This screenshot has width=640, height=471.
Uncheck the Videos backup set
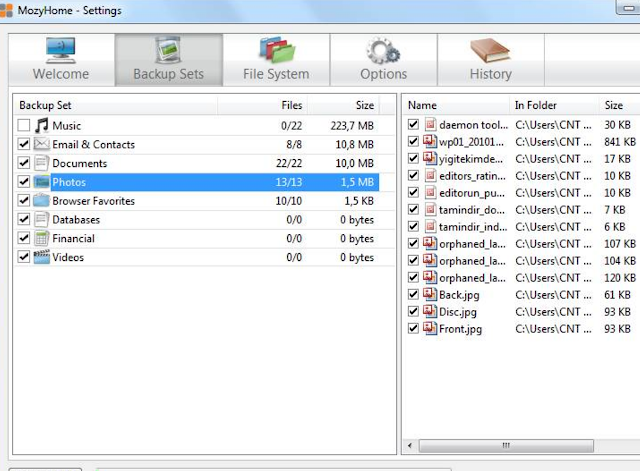(24, 256)
